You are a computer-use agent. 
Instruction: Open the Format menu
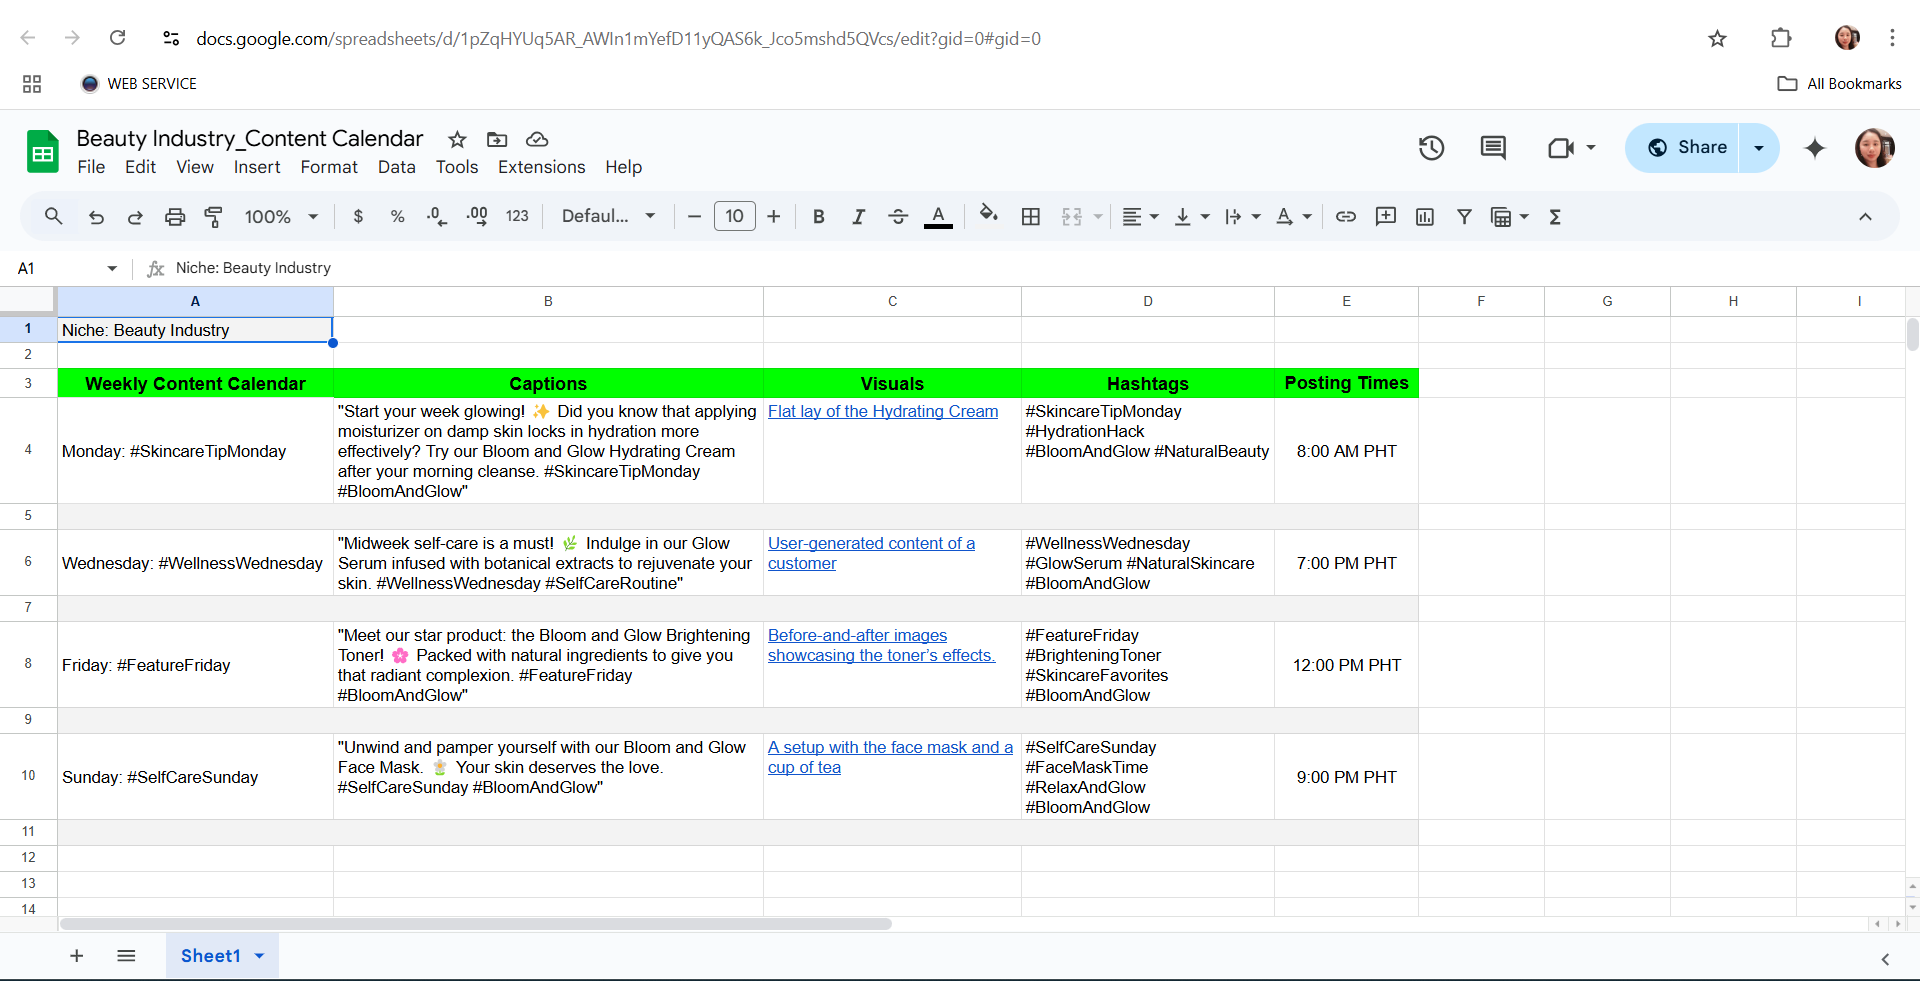[x=329, y=167]
